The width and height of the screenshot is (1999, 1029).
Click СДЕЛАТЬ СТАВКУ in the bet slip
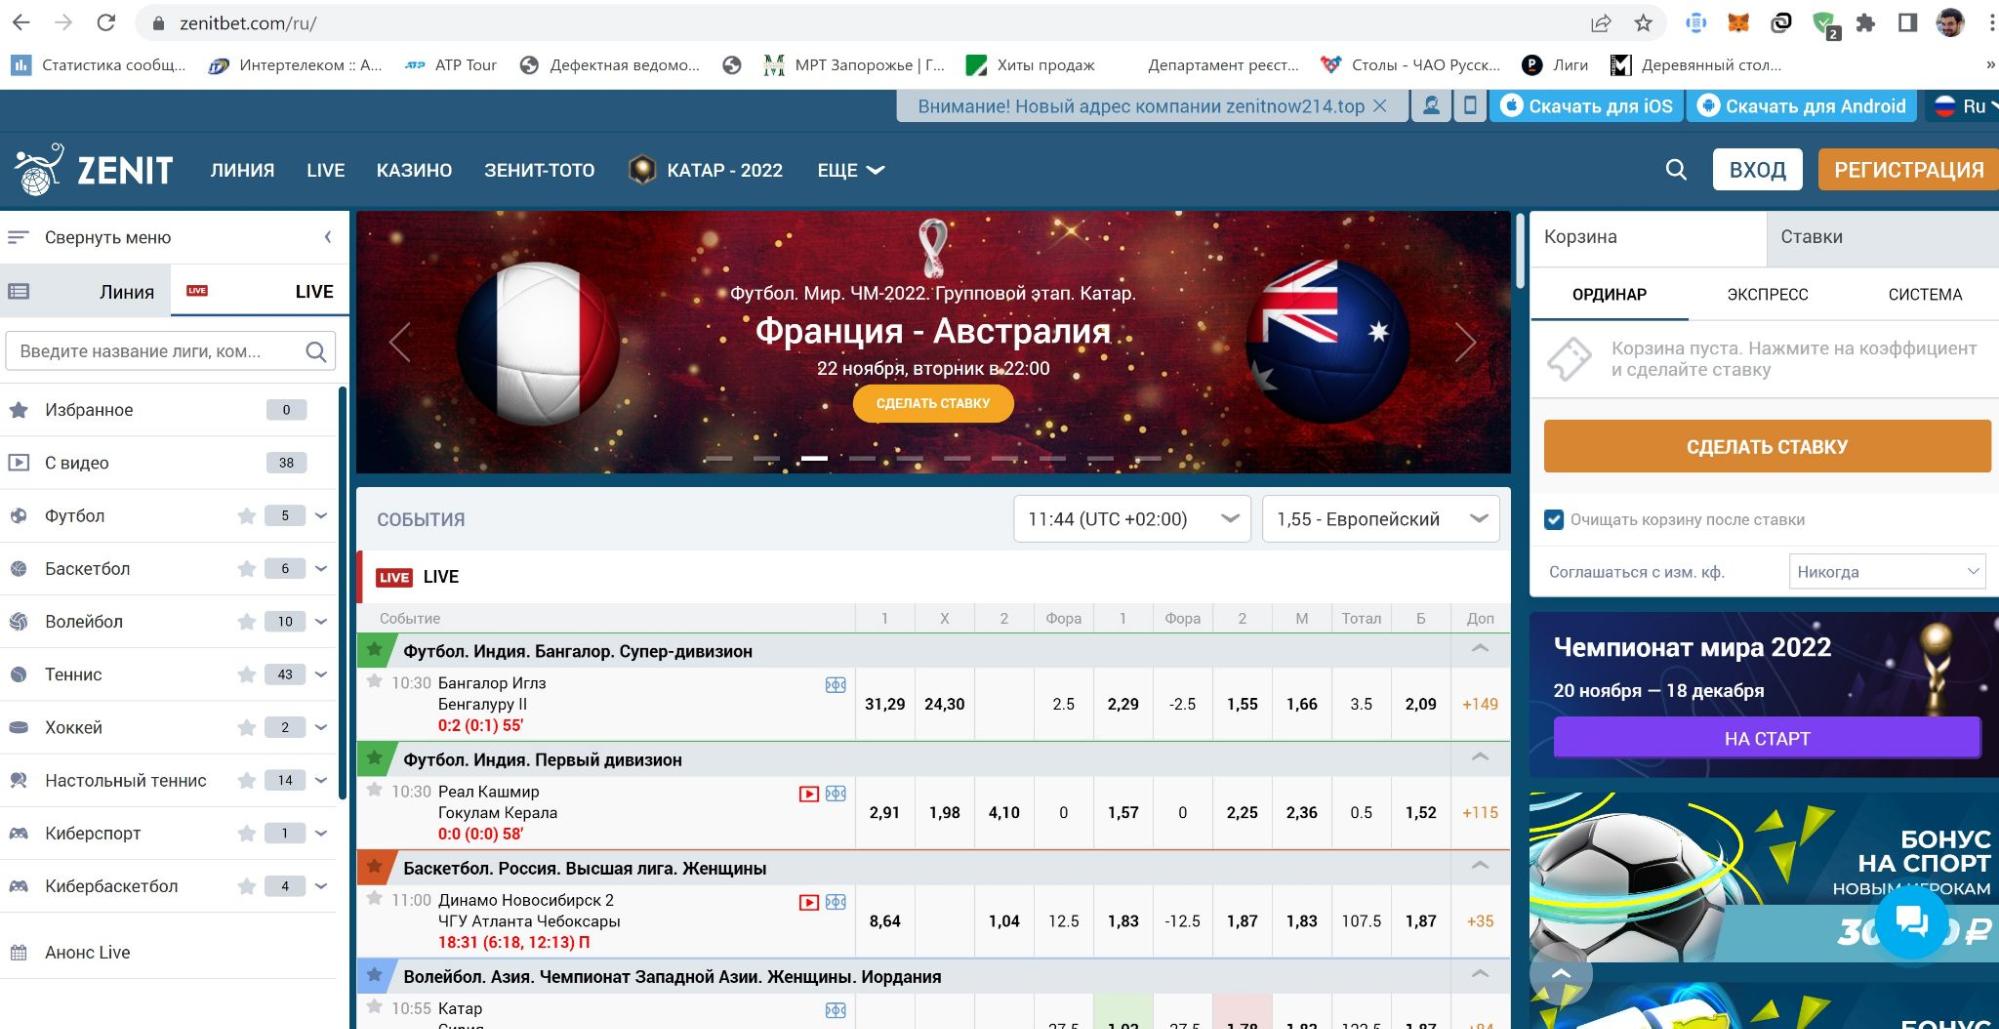(x=1767, y=446)
